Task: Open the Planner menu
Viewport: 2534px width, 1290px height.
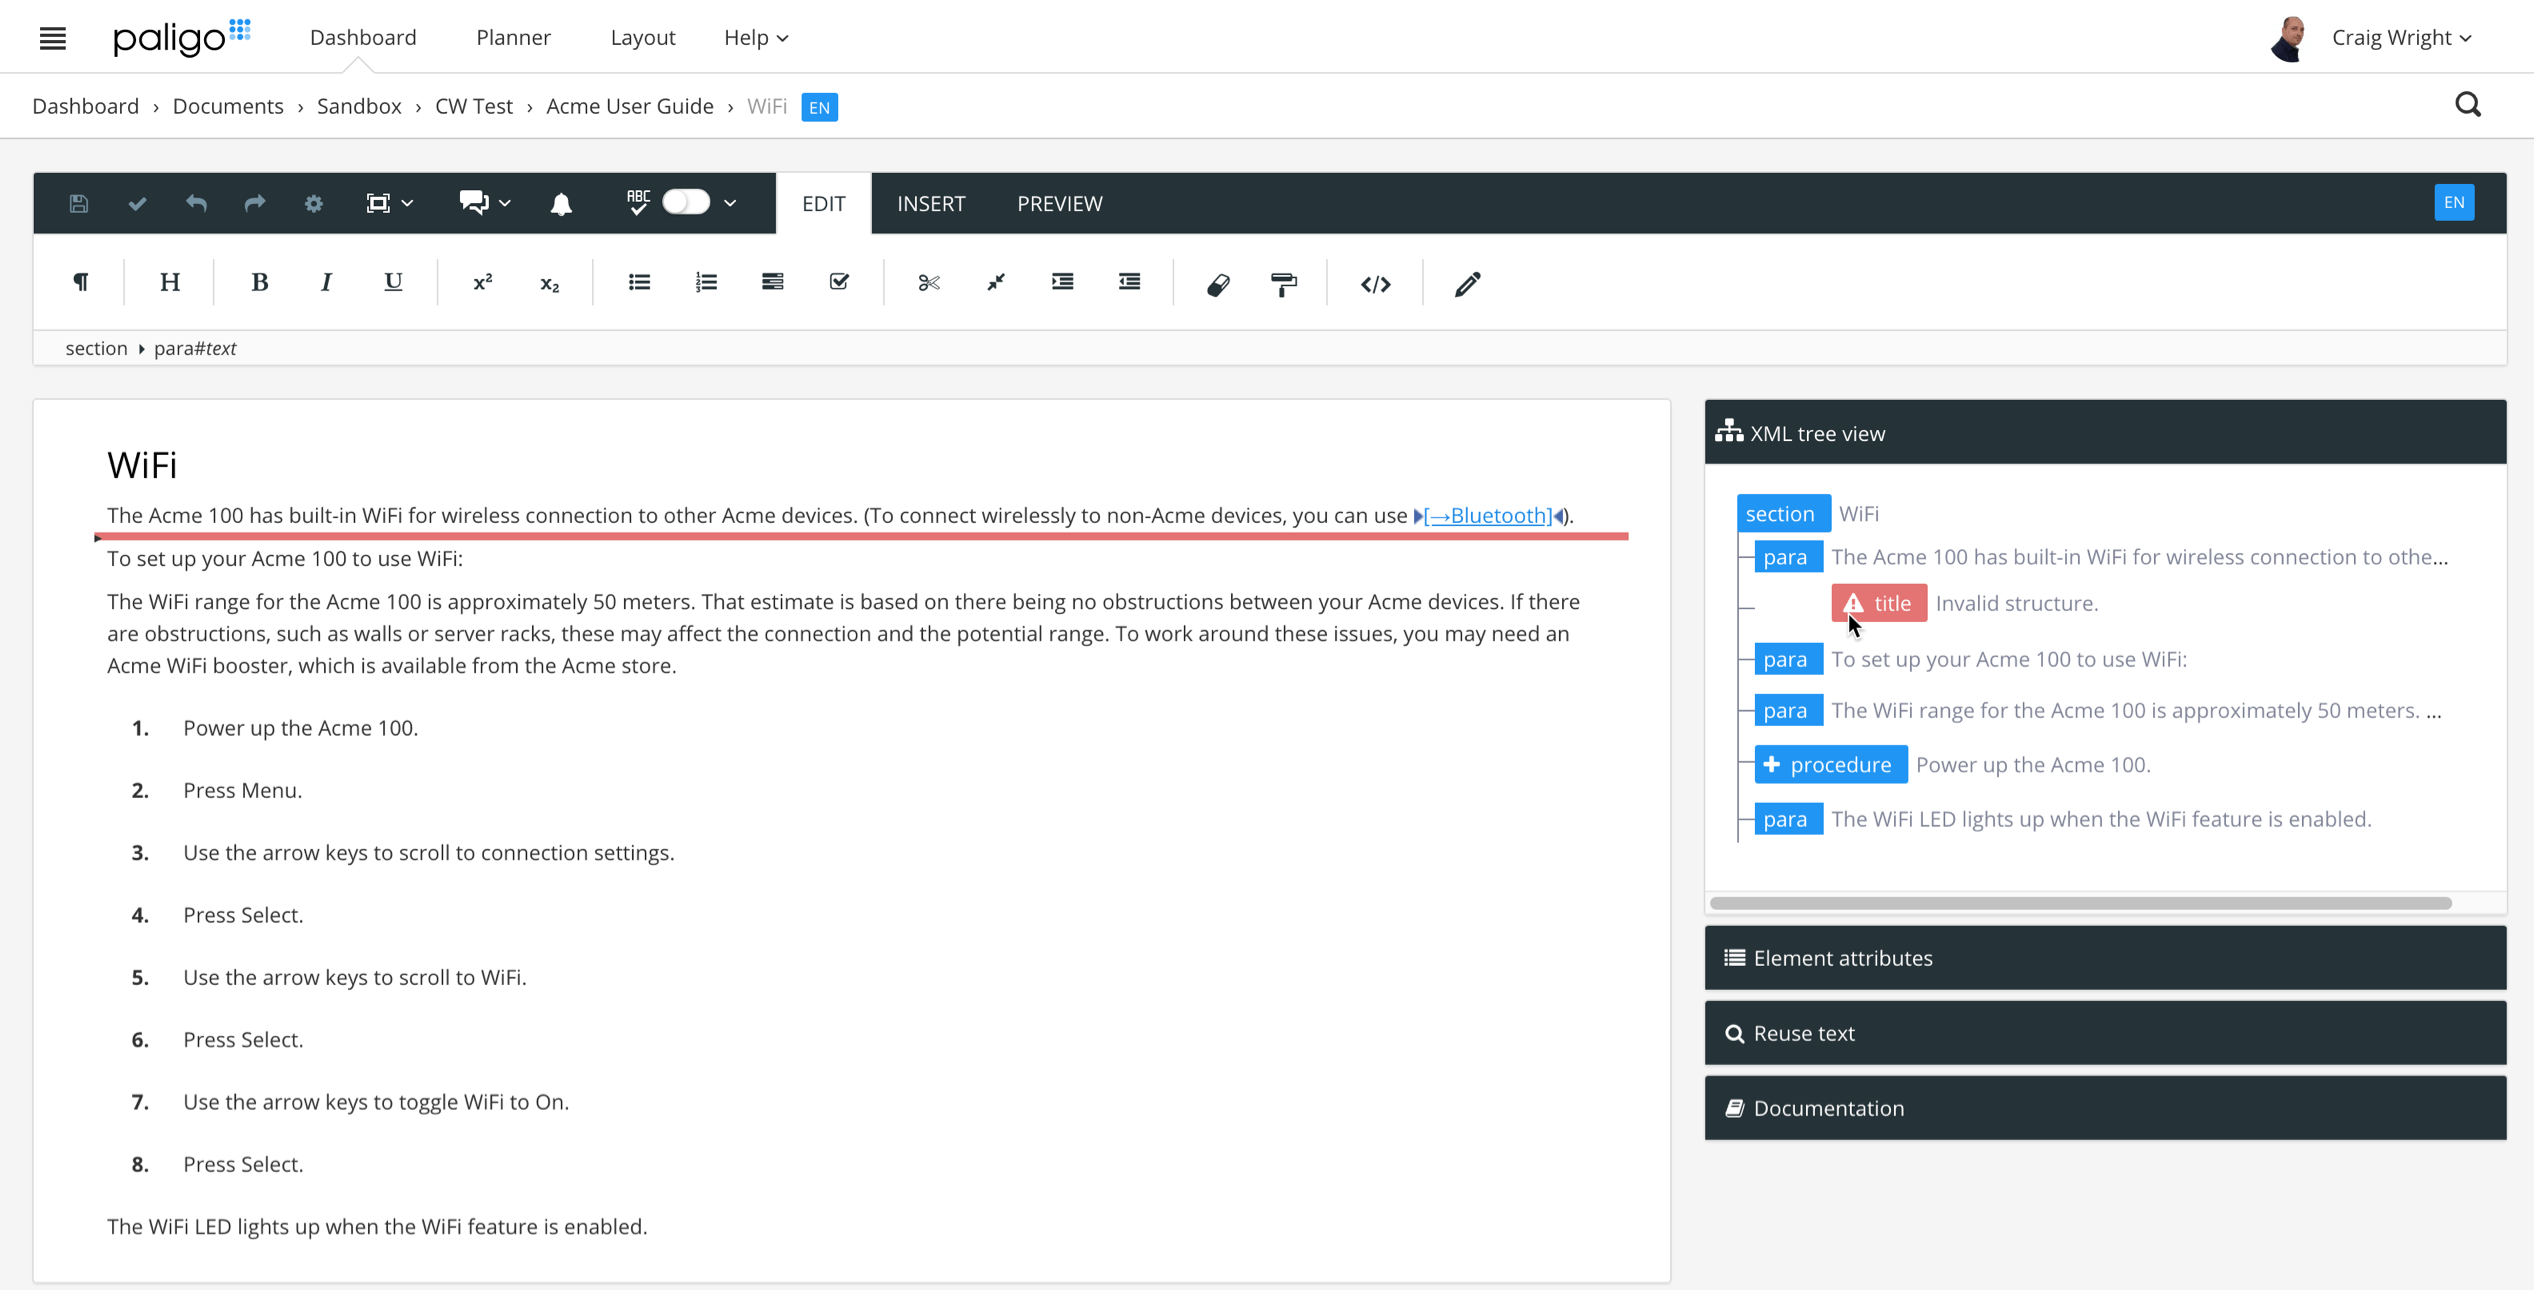Action: coord(514,37)
